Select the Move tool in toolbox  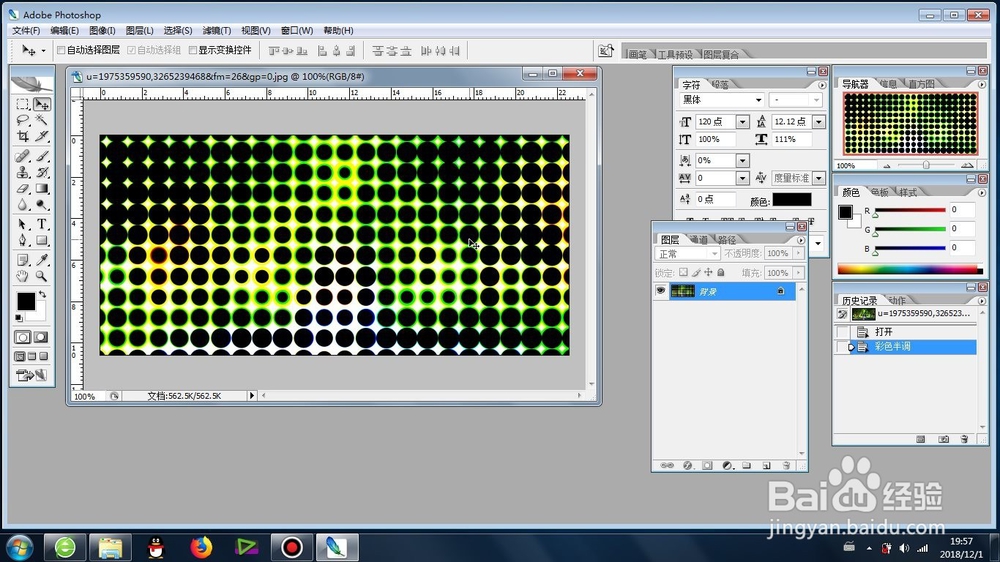[x=42, y=104]
